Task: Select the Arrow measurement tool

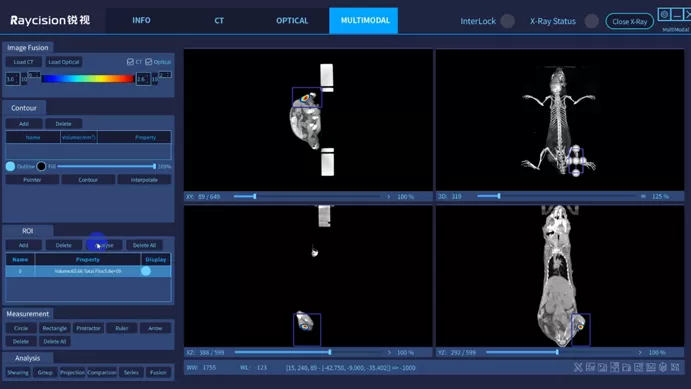Action: coord(155,328)
